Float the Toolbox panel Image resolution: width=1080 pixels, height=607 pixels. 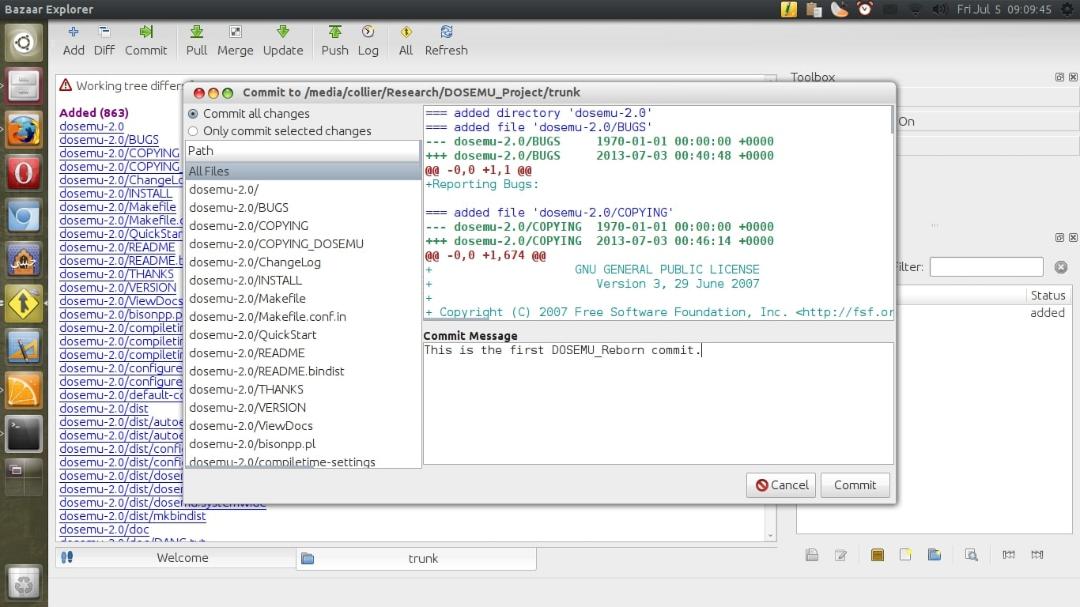pos(1059,77)
